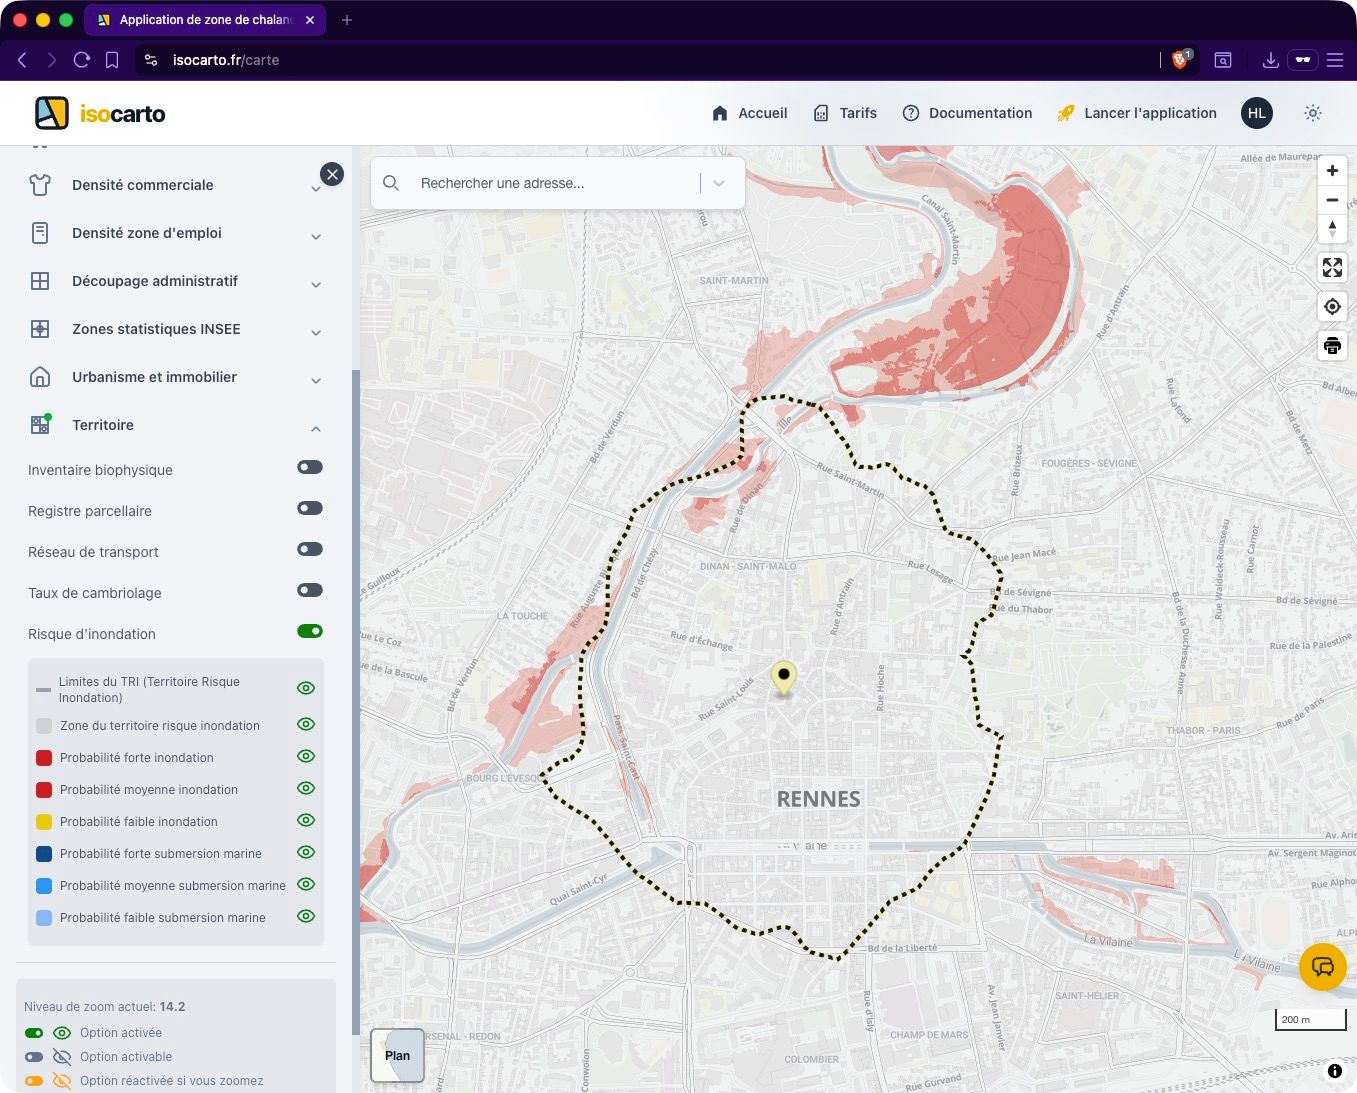
Task: Click the map zoom in plus button
Action: click(x=1332, y=171)
